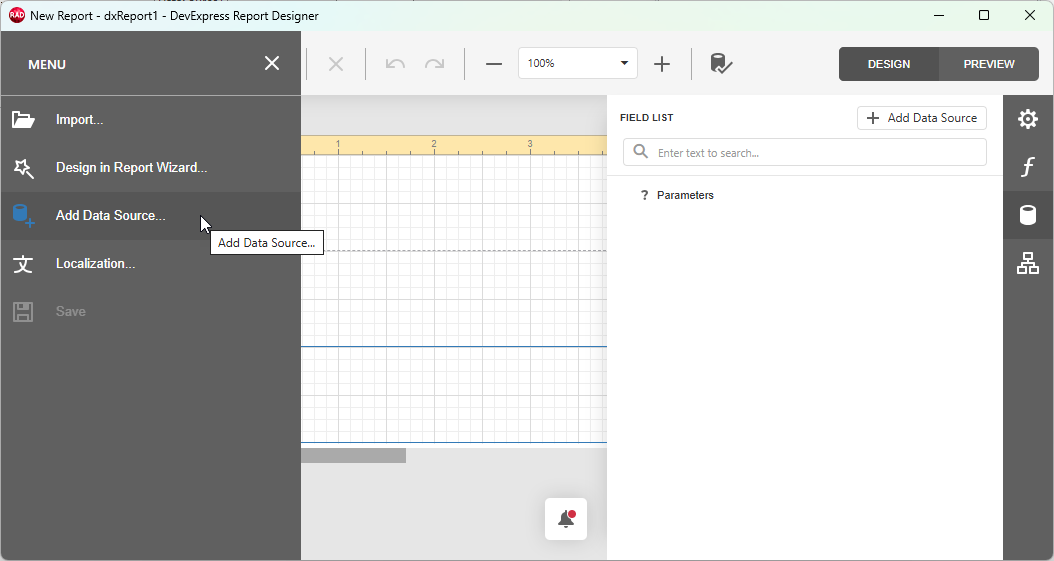Image resolution: width=1054 pixels, height=561 pixels.
Task: Click the search magnifier icon
Action: pyautogui.click(x=641, y=152)
